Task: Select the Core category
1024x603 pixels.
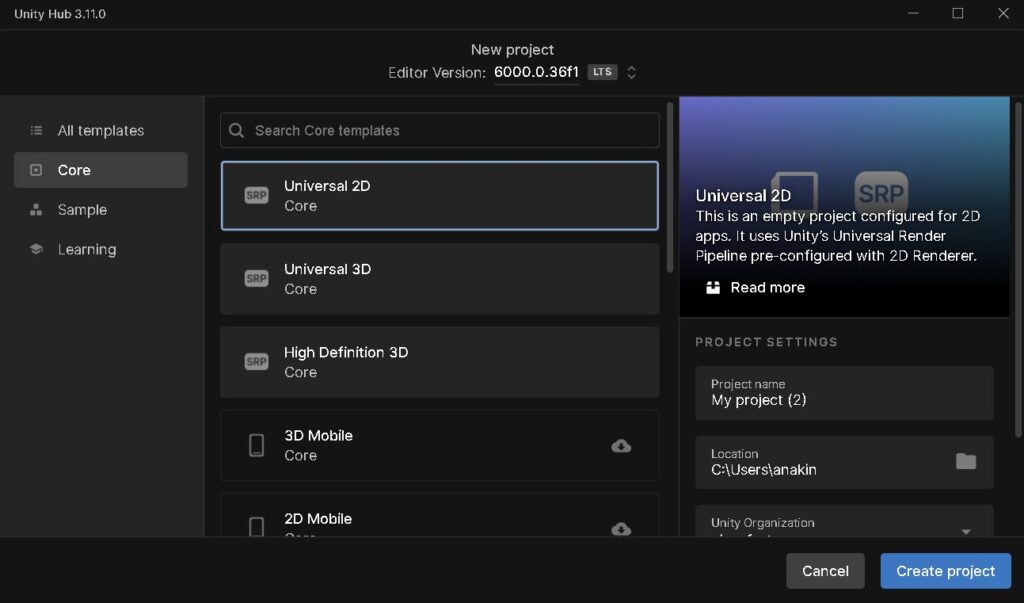Action: tap(101, 170)
